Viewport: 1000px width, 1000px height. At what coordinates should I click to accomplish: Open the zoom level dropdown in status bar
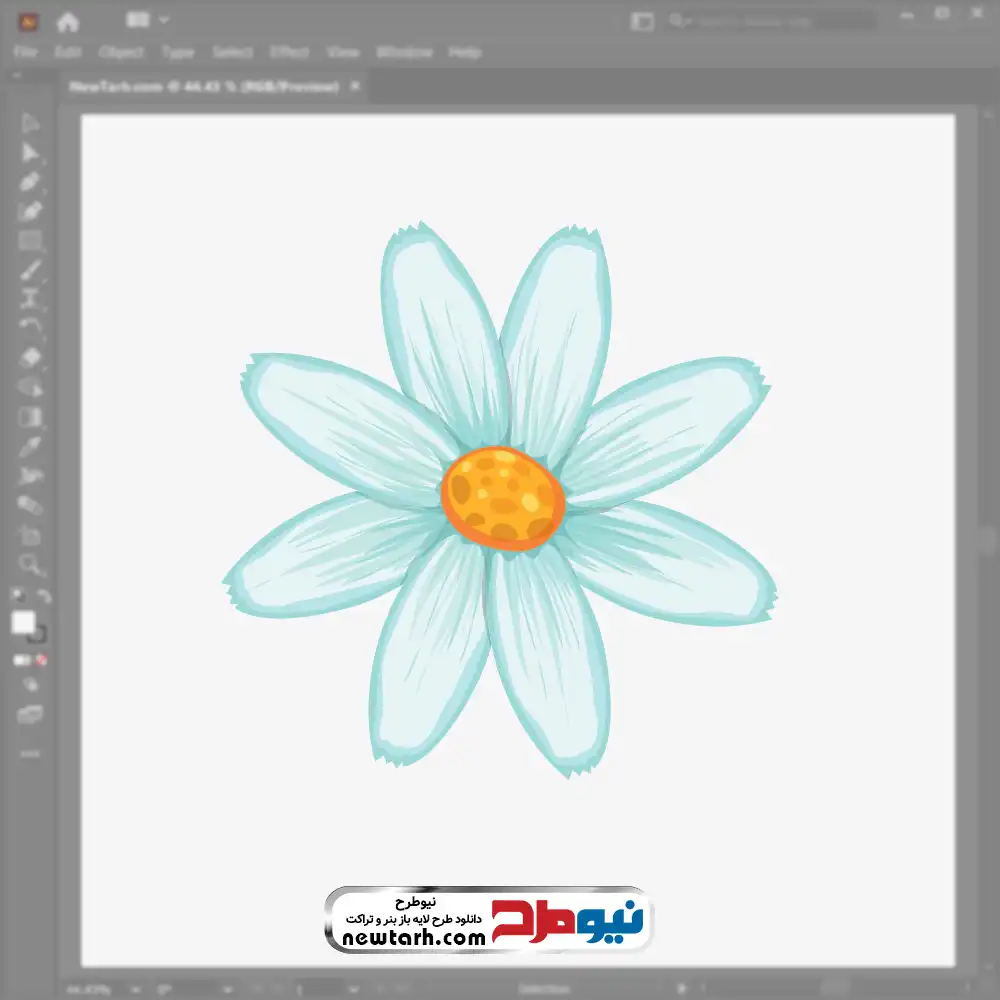coord(98,989)
